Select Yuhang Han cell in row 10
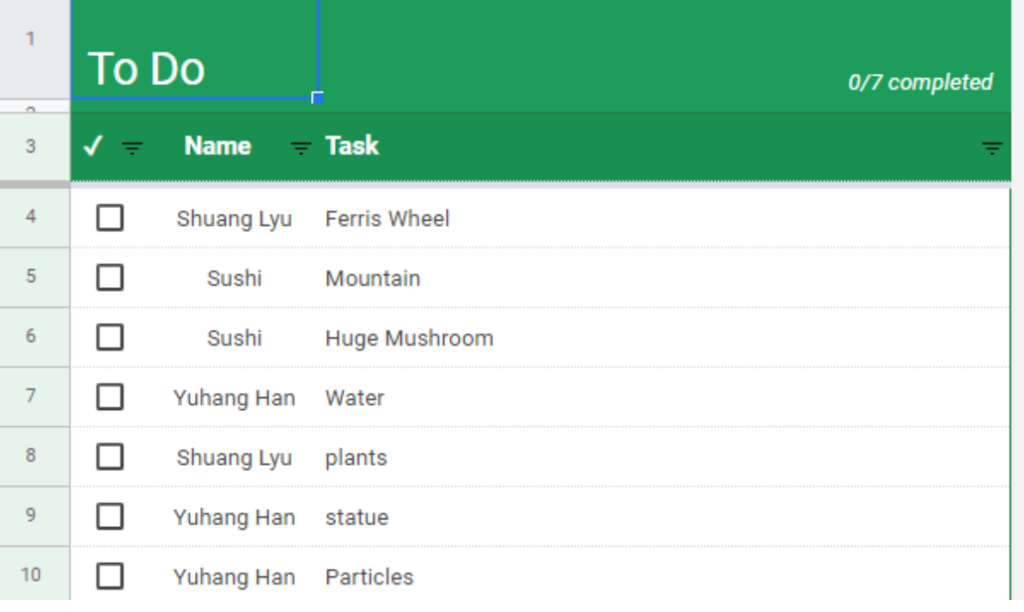Screen dimensions: 1024x612 pos(234,577)
